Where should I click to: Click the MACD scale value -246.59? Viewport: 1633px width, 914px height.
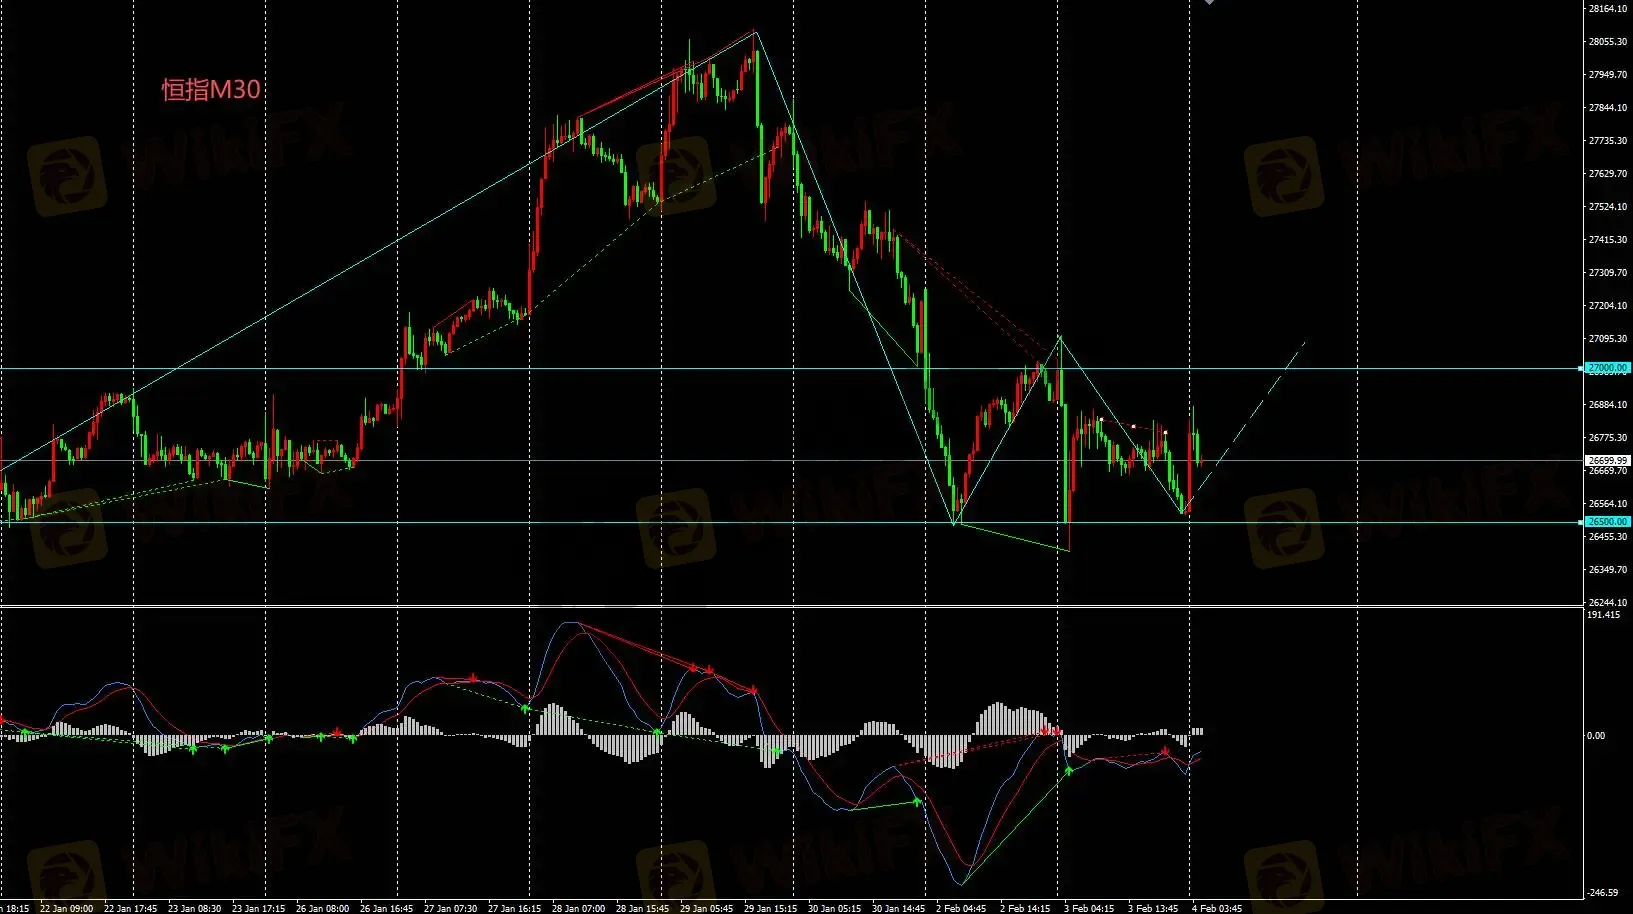(x=1604, y=893)
